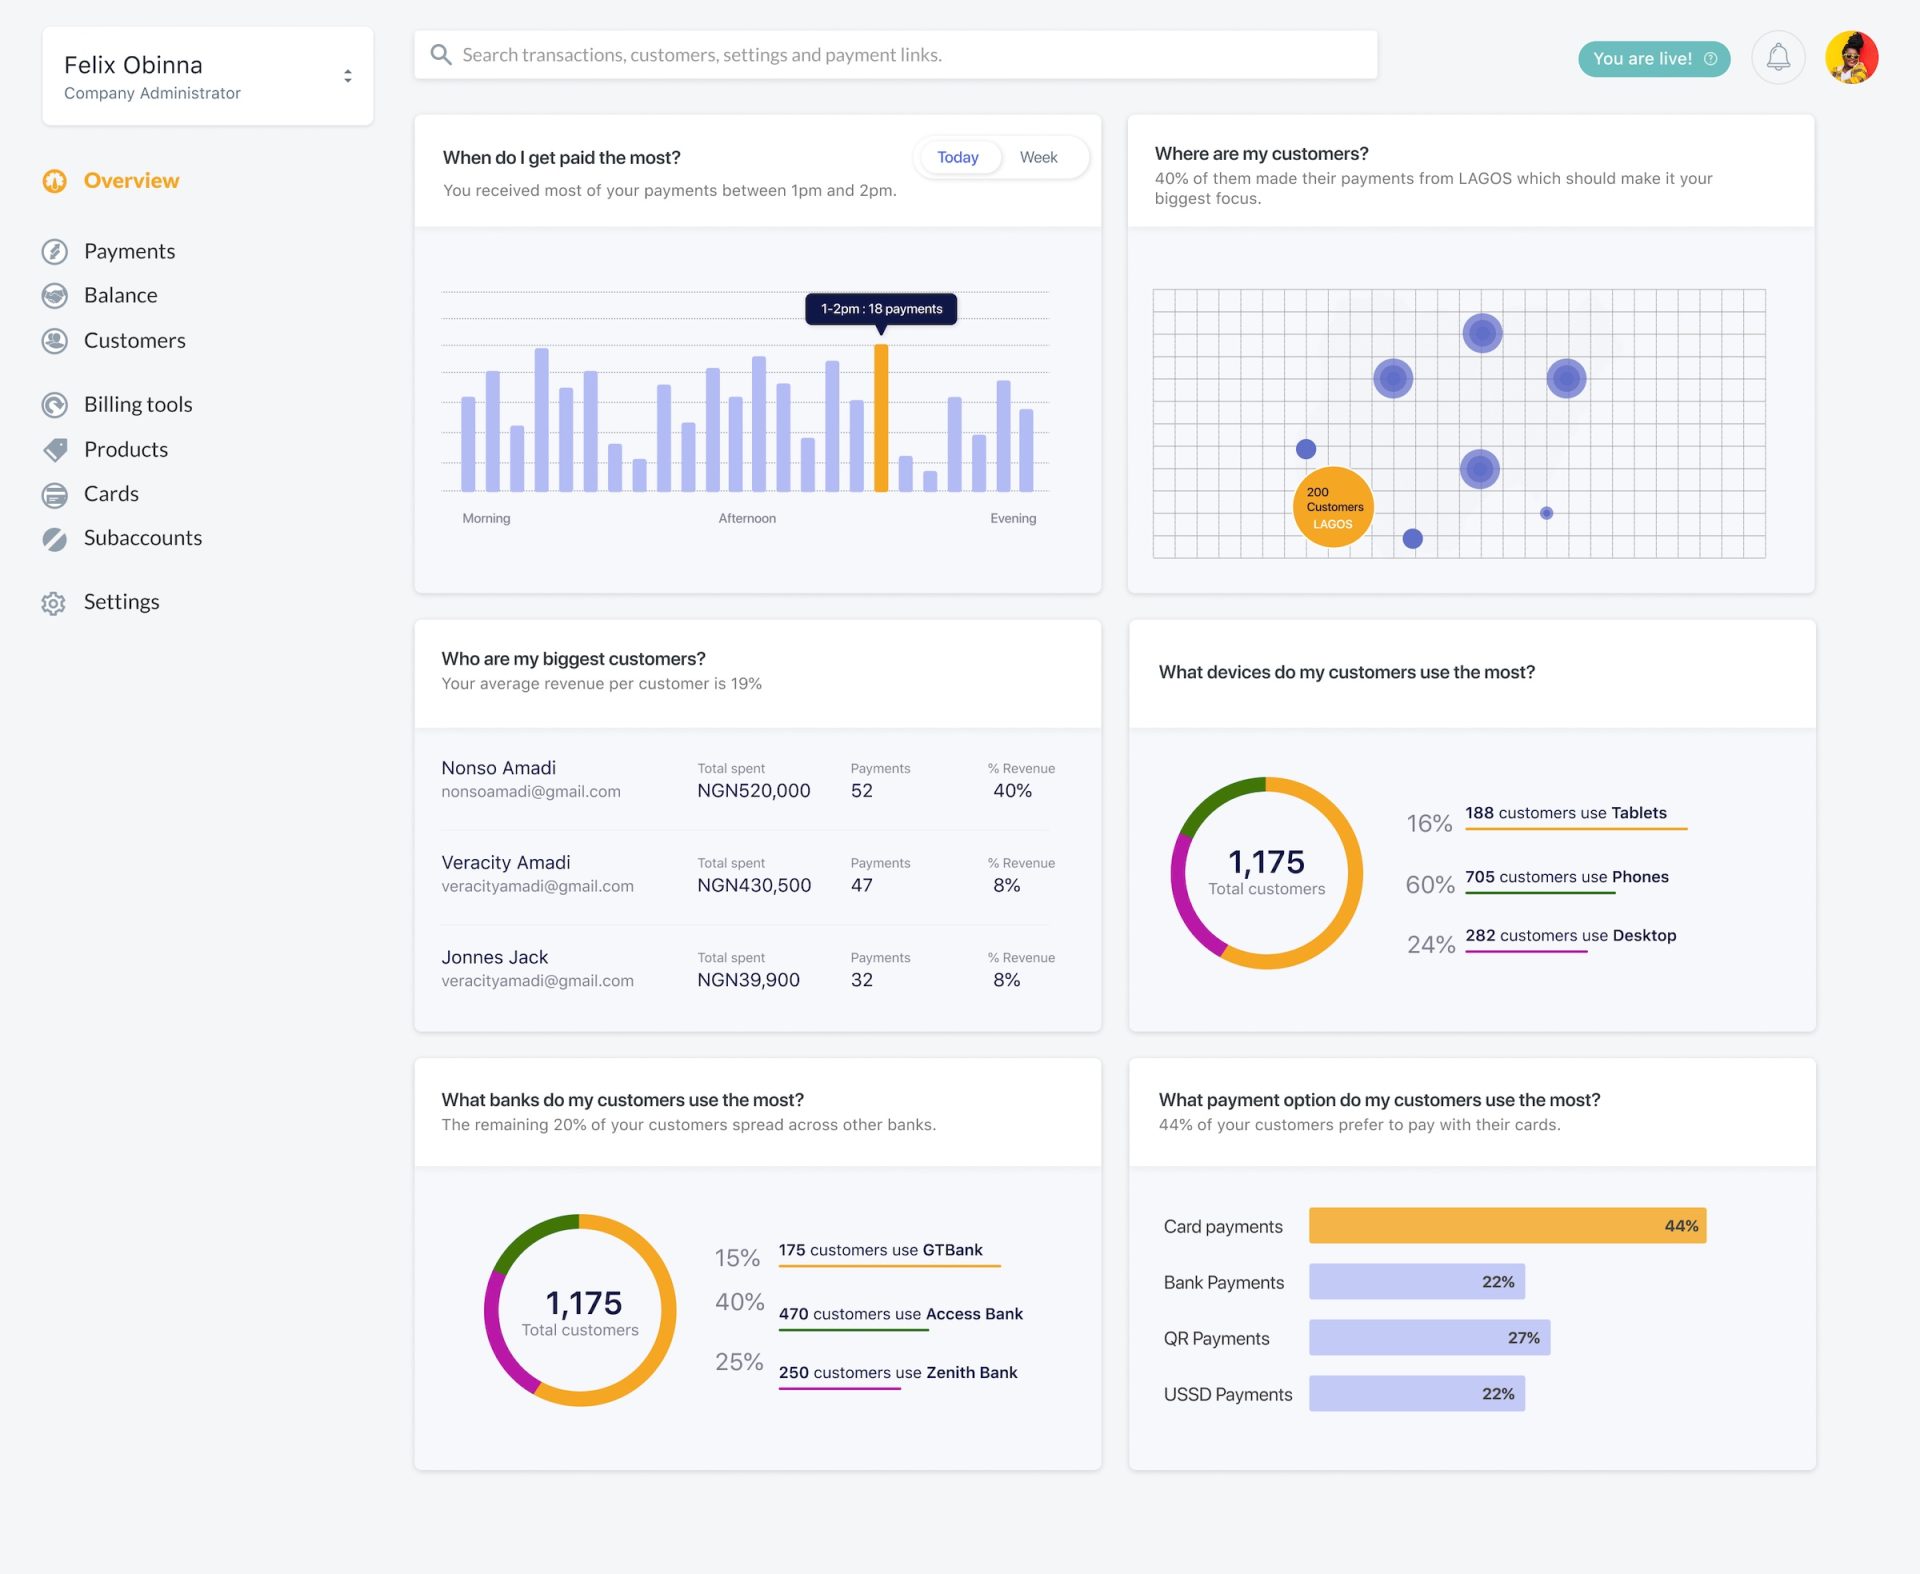The image size is (1920, 1574).
Task: Click the NGN520,000 total spent value
Action: coord(753,791)
